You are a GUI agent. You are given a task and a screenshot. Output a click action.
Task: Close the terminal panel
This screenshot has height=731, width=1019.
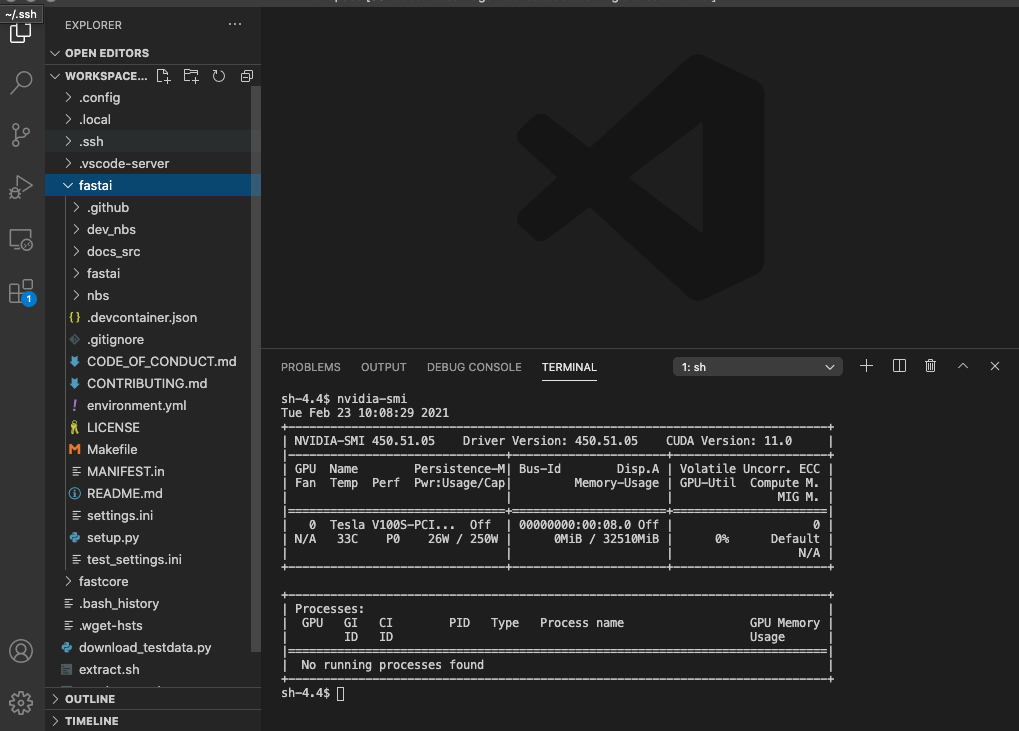coord(994,366)
